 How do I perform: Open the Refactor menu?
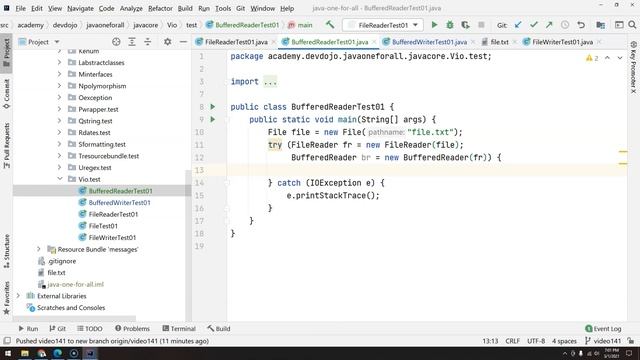(160, 8)
